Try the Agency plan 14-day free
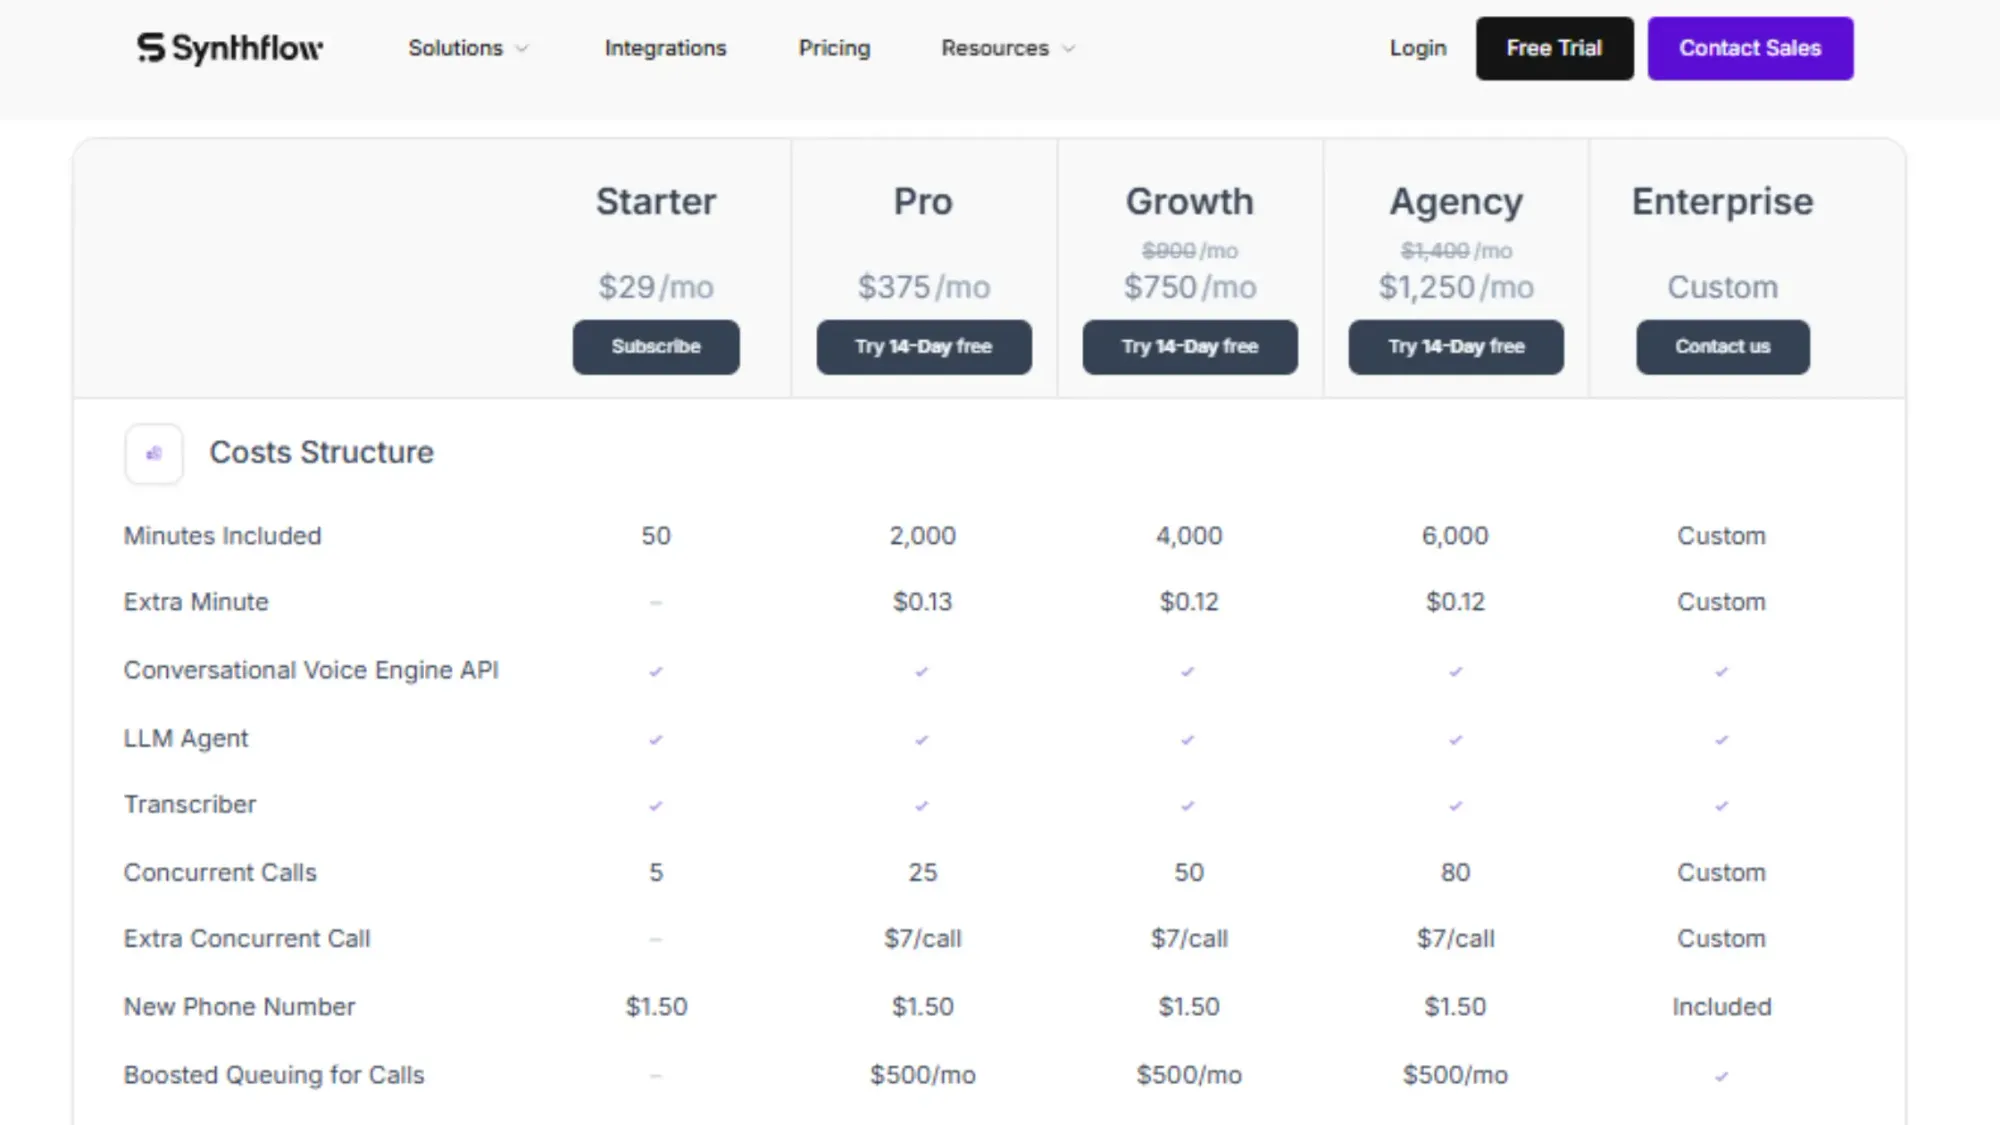Screen dimensions: 2000x1125 [1455, 347]
